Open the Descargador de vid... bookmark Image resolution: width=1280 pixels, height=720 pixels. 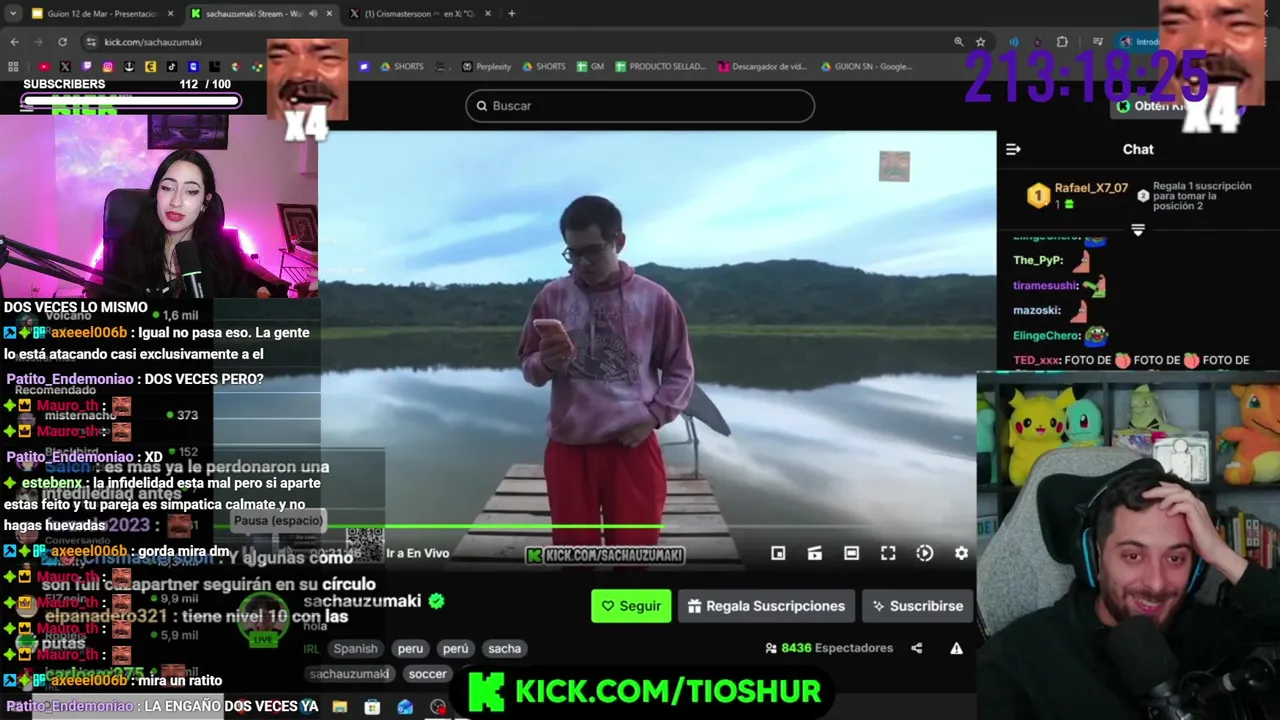[x=762, y=67]
